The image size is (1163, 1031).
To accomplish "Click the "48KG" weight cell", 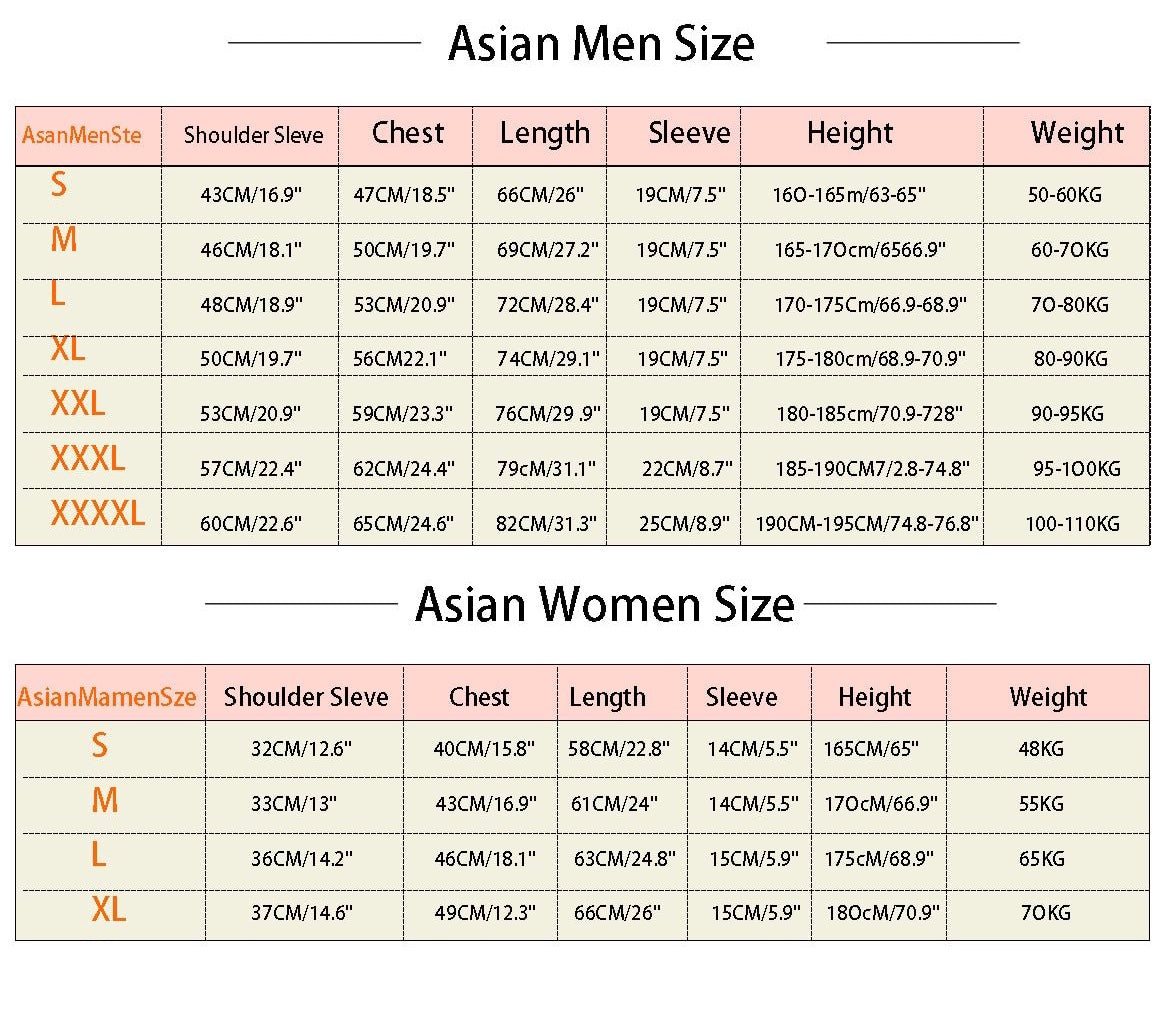I will [x=1041, y=748].
